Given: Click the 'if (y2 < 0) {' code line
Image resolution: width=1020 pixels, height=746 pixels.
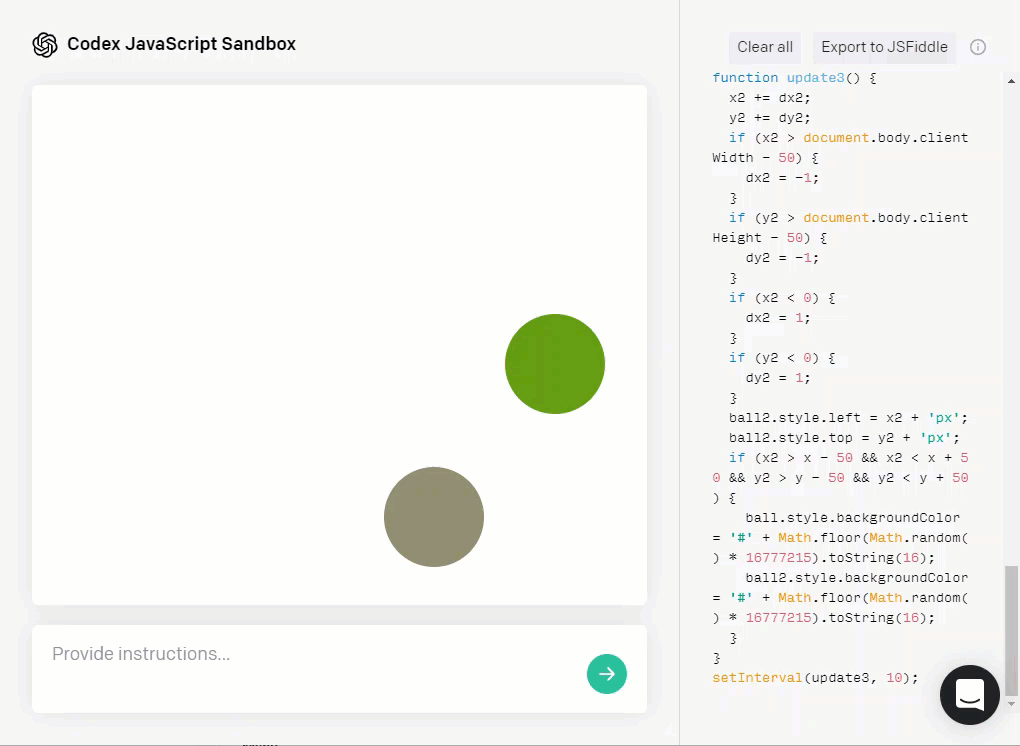Looking at the screenshot, I should (x=782, y=358).
